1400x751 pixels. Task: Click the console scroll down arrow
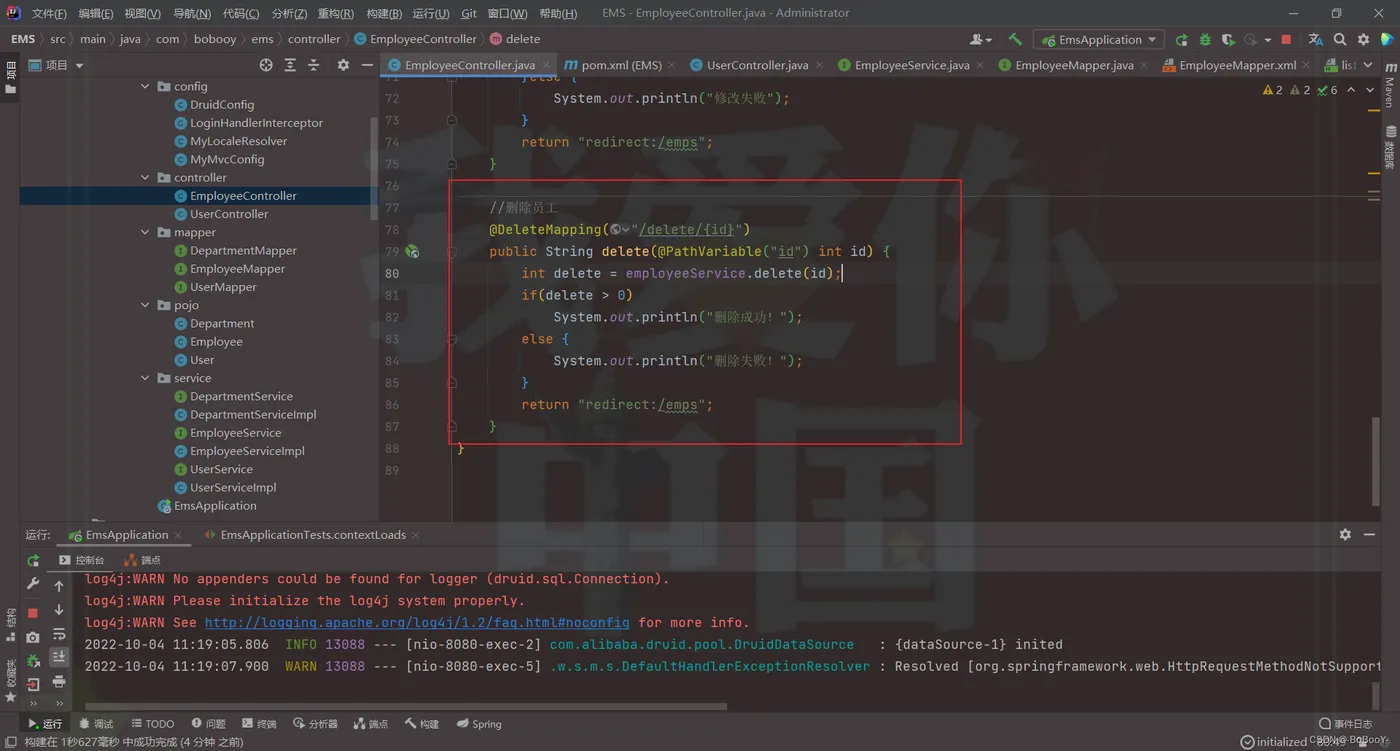pyautogui.click(x=59, y=610)
